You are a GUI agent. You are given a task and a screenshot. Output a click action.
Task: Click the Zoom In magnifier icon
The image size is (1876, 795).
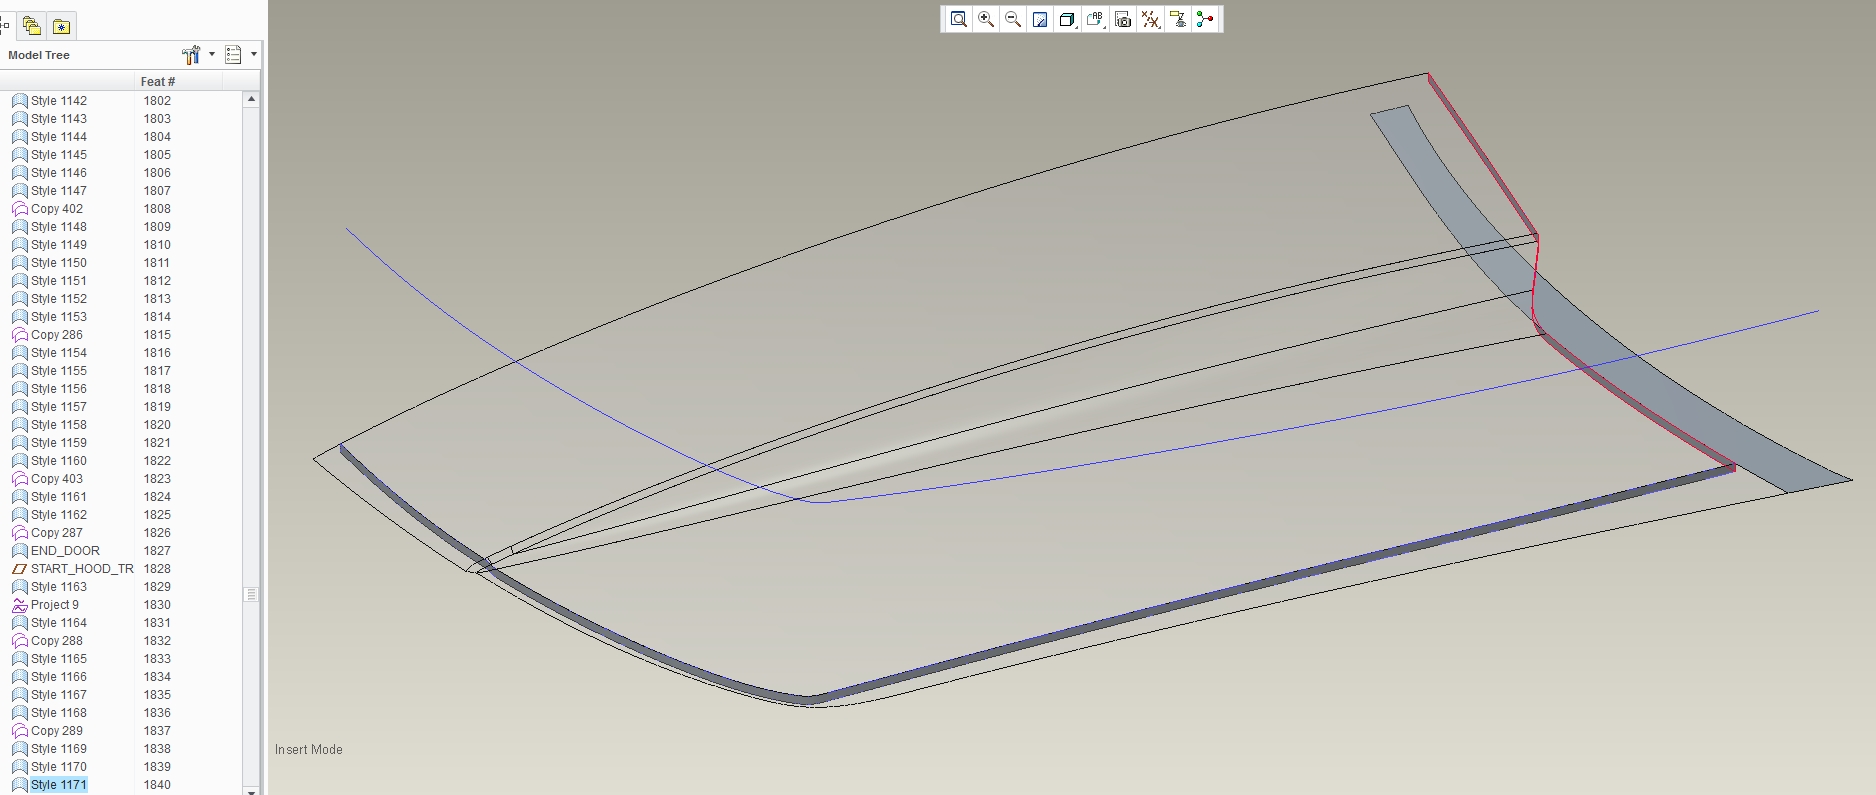tap(986, 19)
